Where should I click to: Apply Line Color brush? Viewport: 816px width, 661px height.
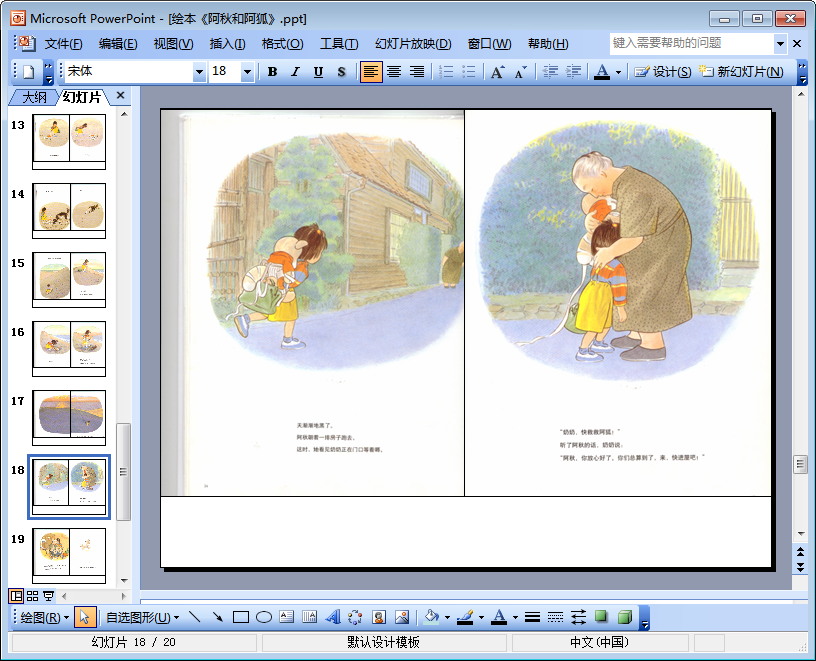(x=465, y=618)
